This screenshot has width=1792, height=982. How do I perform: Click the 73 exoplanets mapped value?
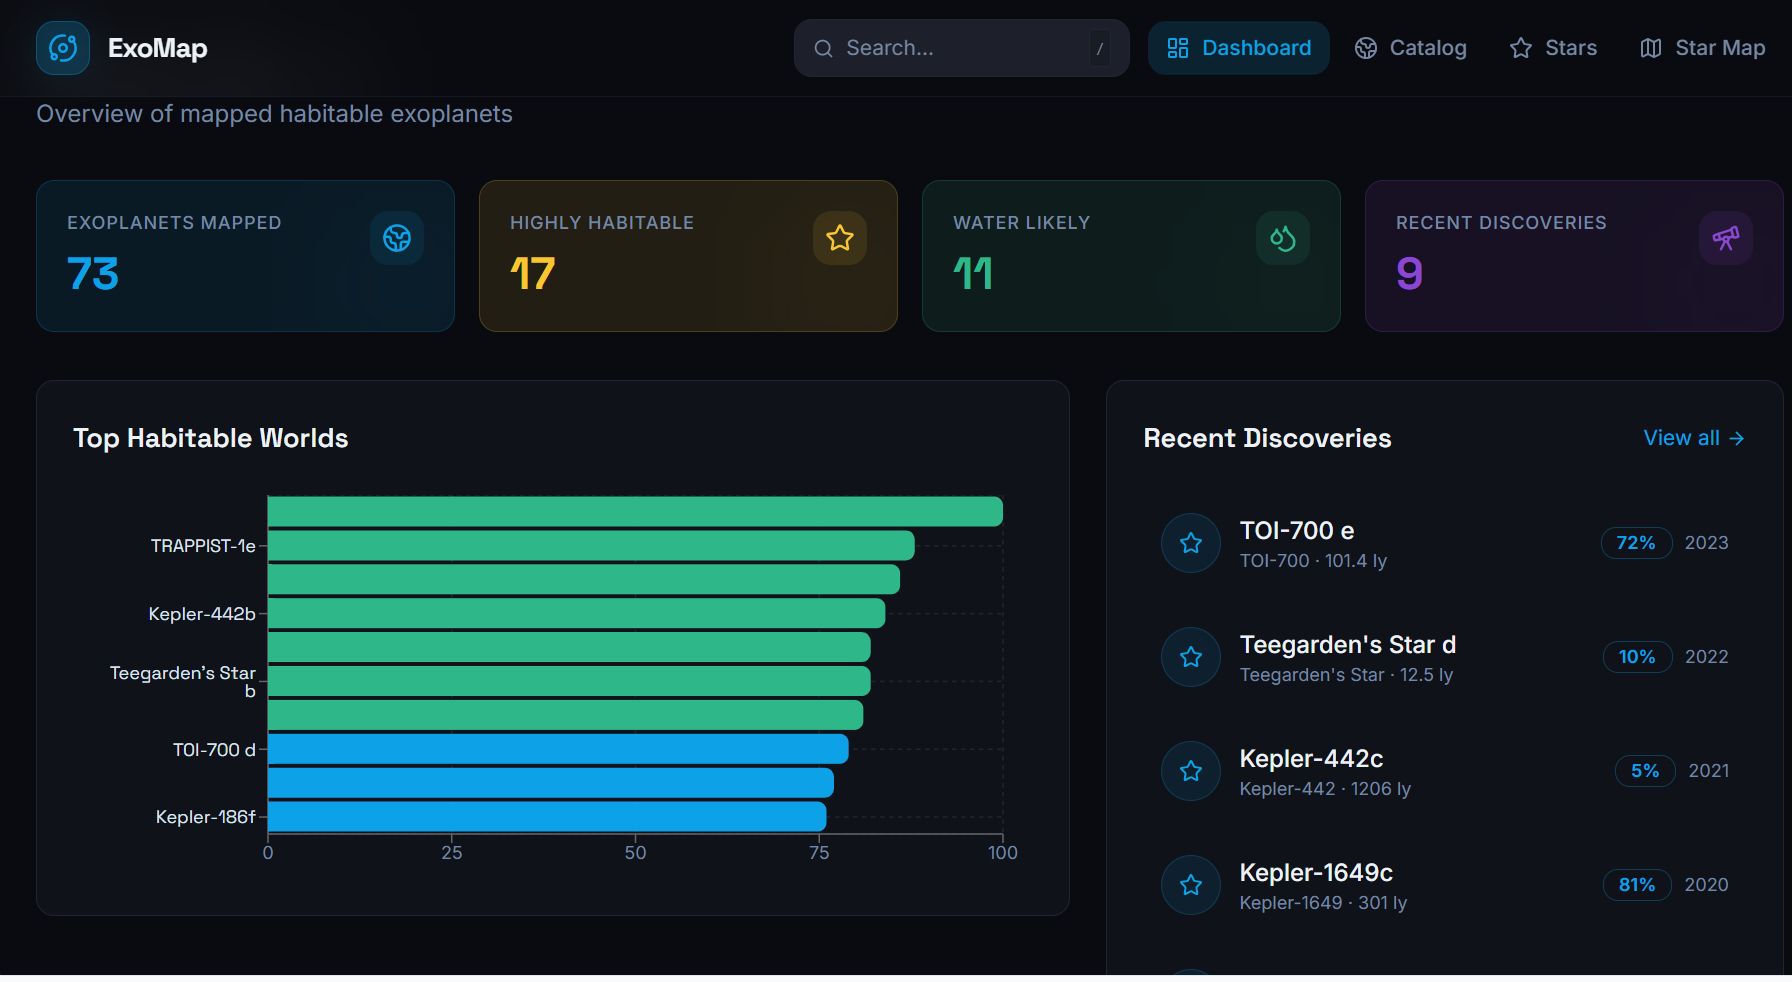click(93, 274)
